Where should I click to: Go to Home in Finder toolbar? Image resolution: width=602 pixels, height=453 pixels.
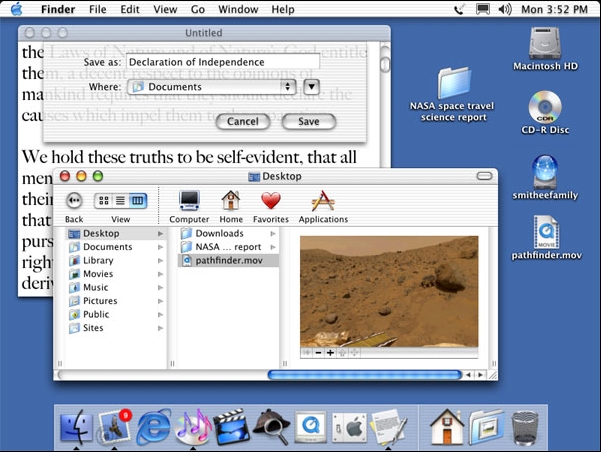coord(231,207)
